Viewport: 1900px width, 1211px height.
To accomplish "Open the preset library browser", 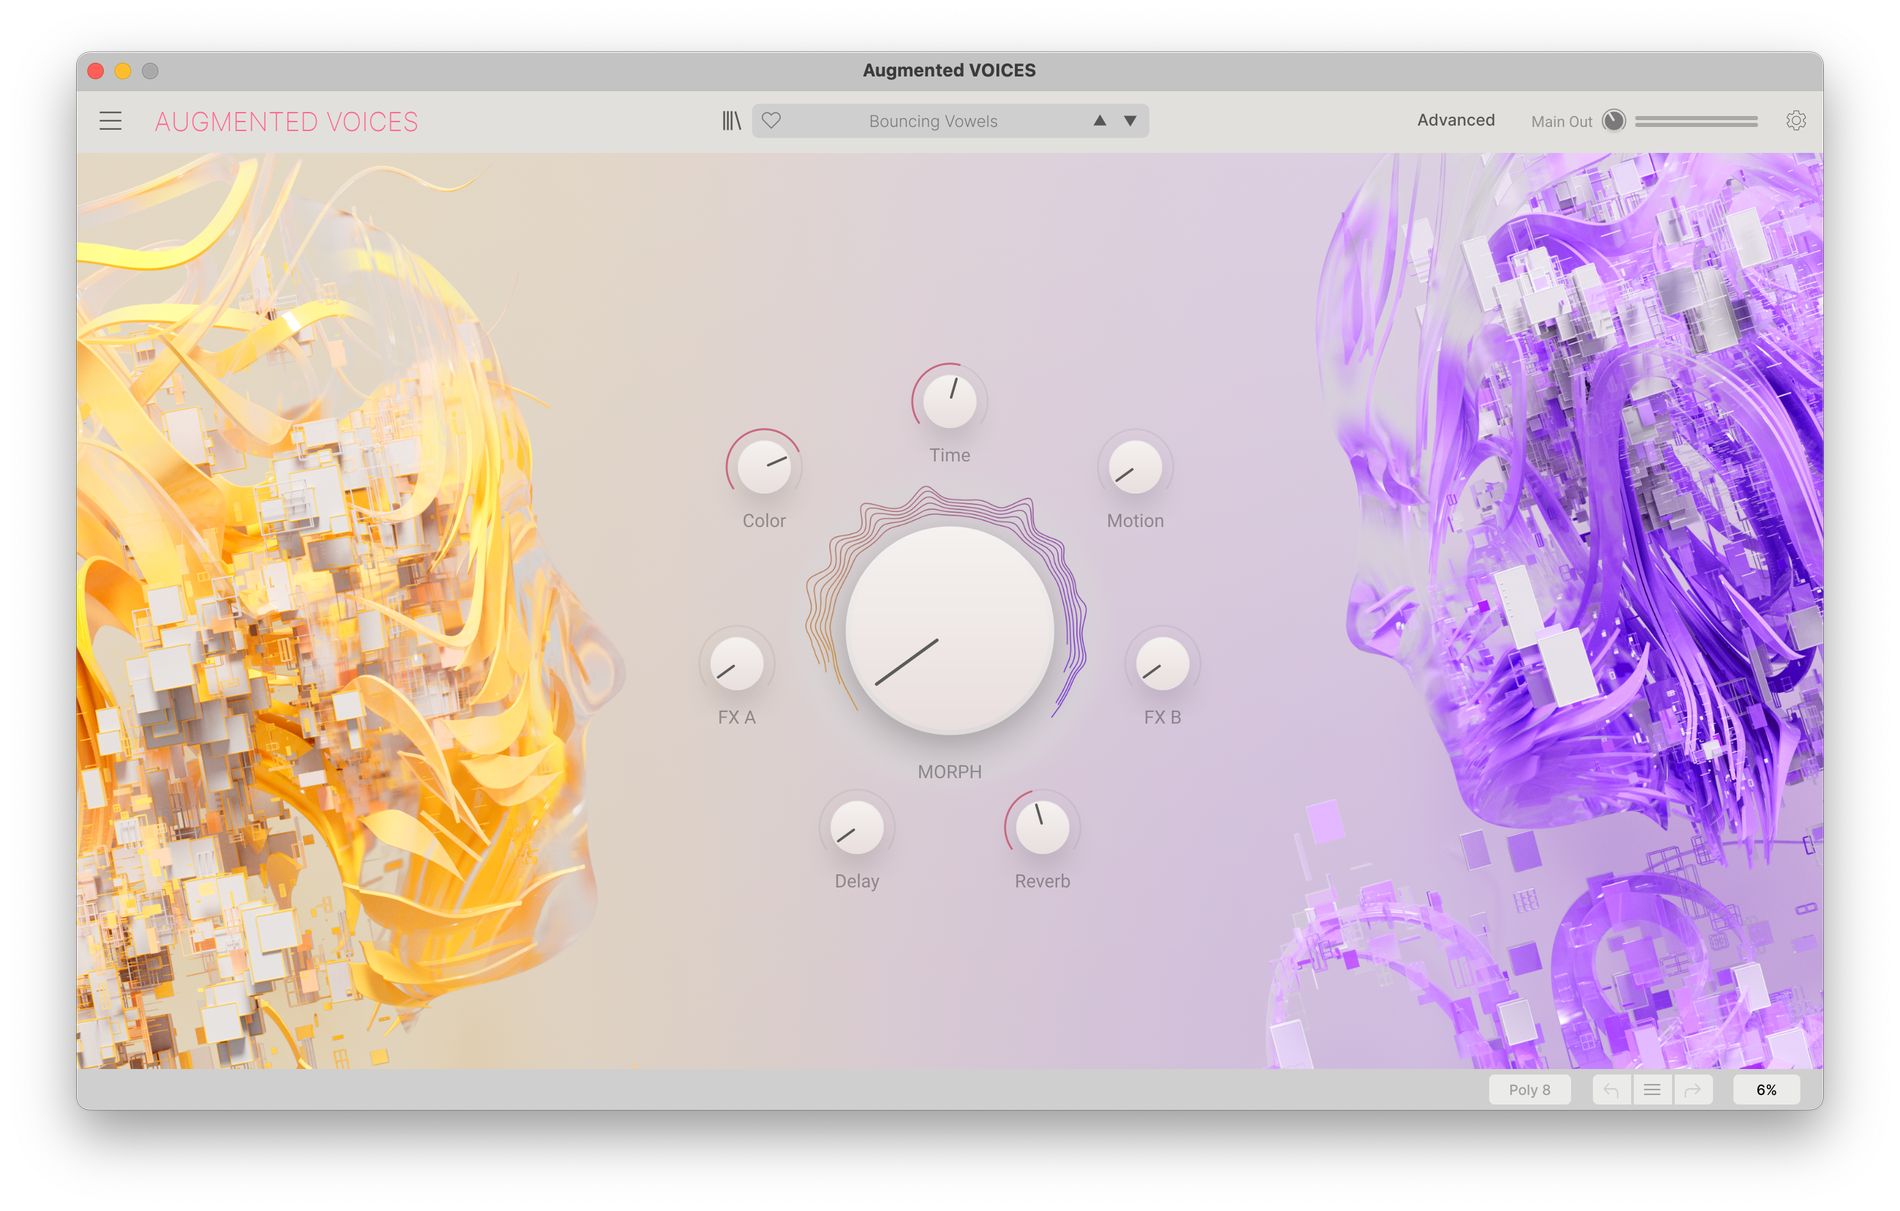I will [731, 121].
